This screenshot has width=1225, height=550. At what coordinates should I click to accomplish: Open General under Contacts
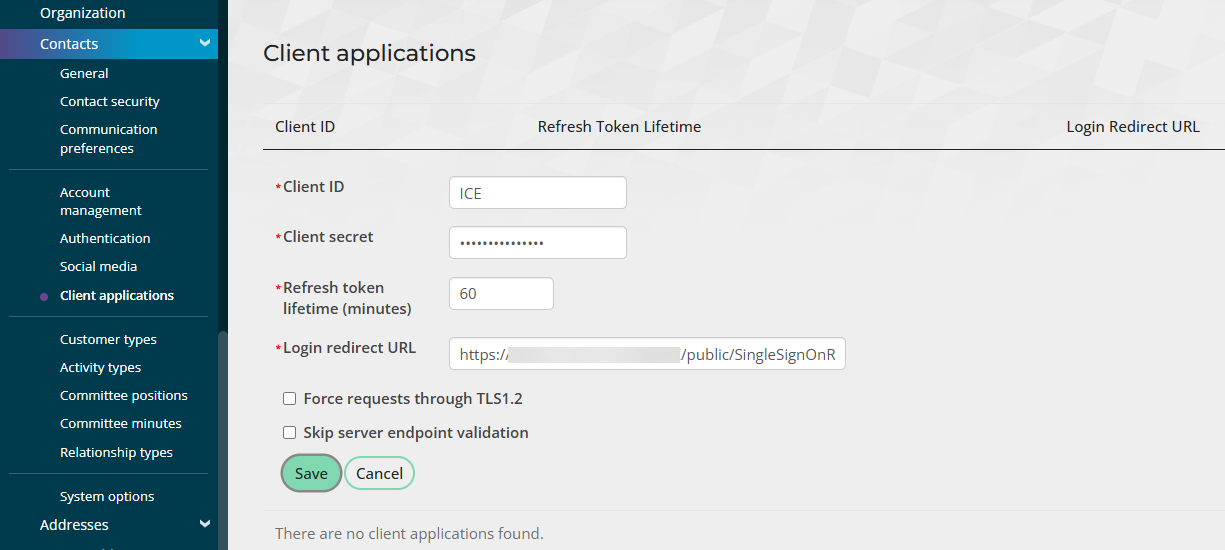(84, 73)
